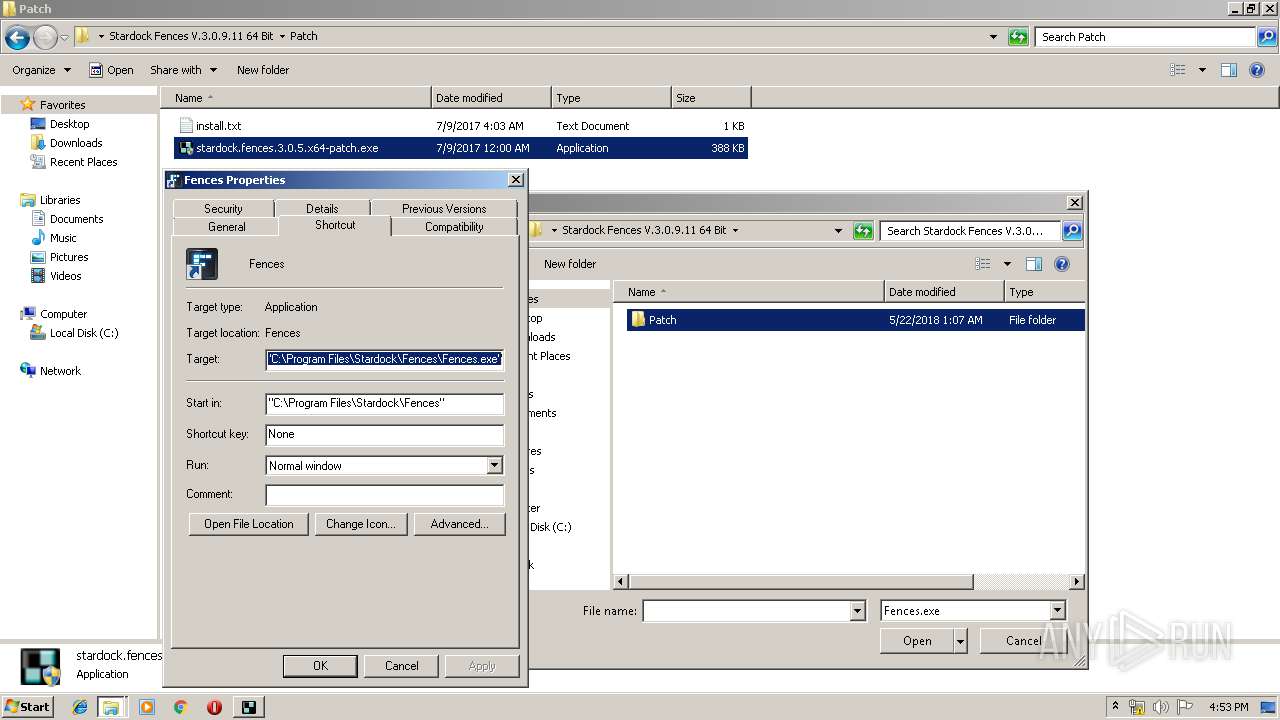
Task: Select Documents library in sidebar
Action: [76, 219]
